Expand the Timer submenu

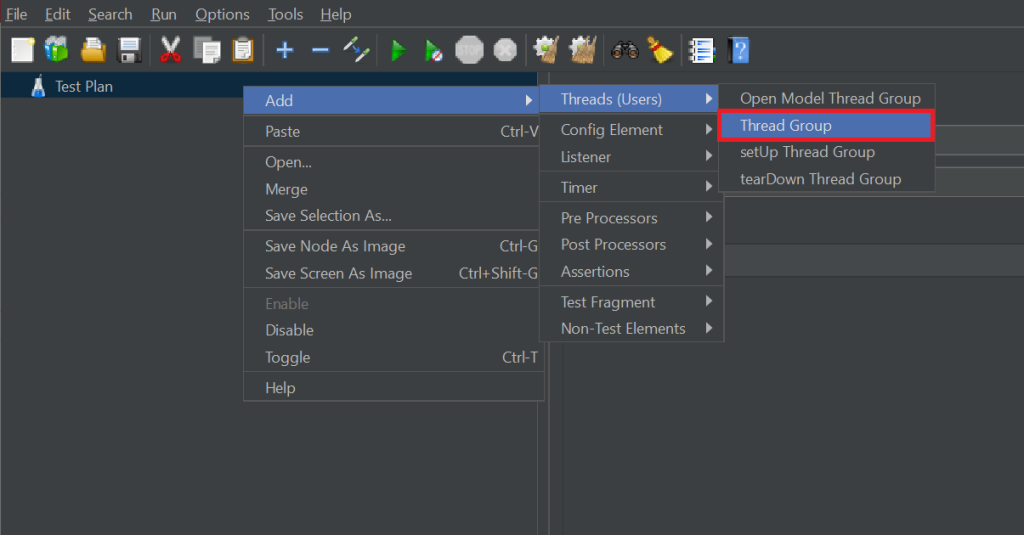631,187
